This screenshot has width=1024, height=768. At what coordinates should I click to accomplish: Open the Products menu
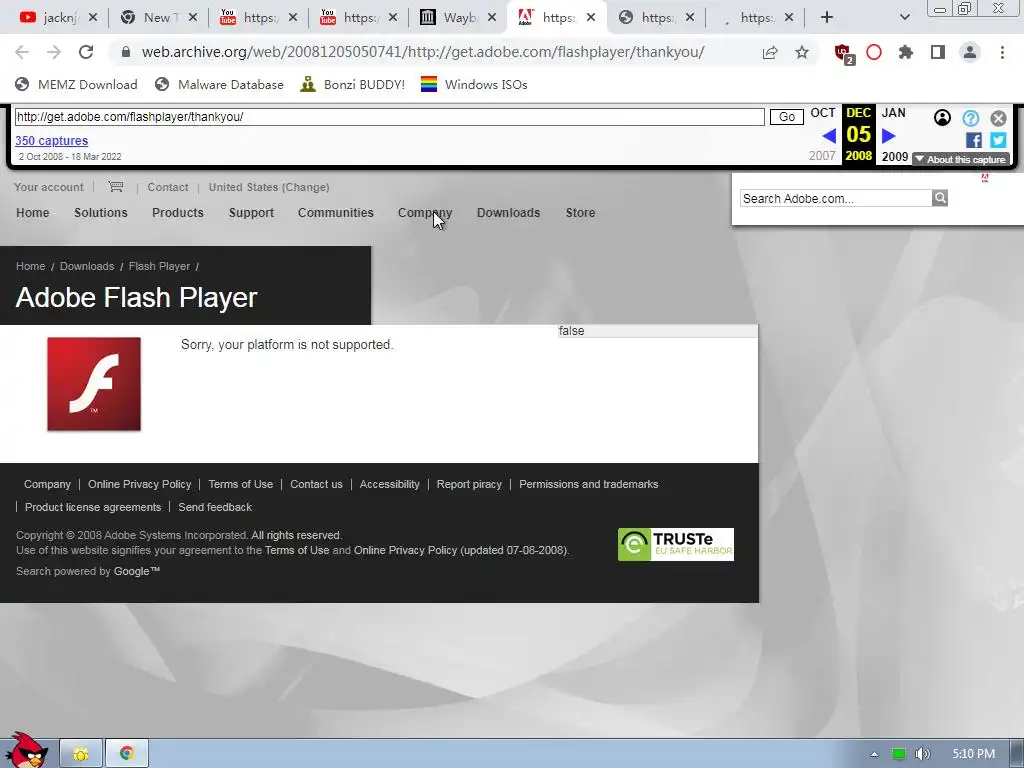pos(178,213)
